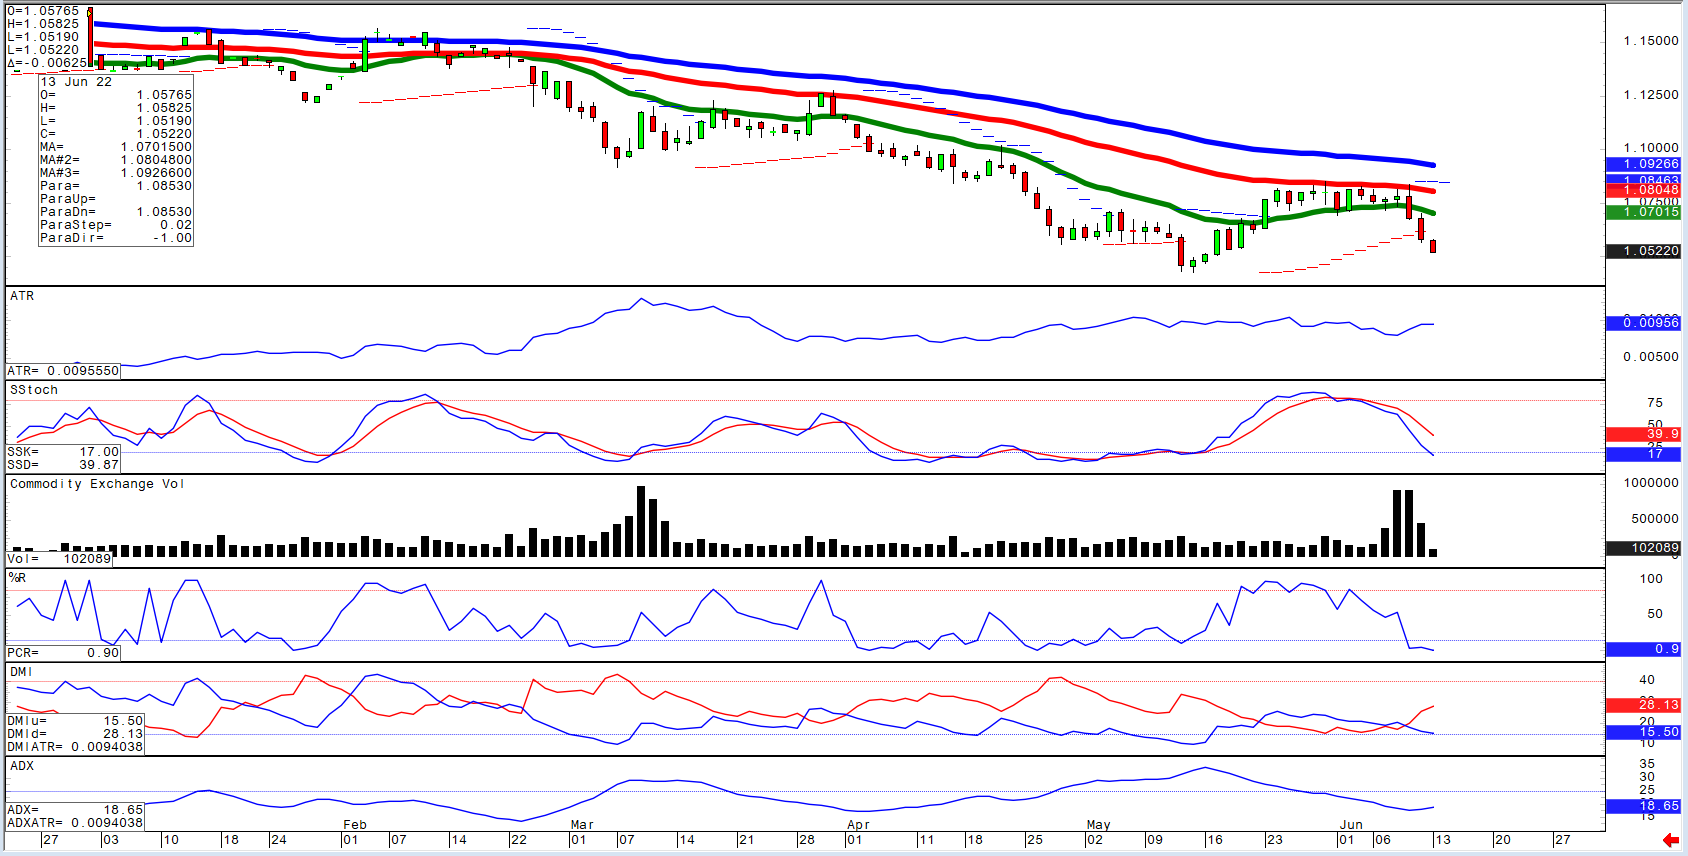Click the red arrow icon at chart corner

pos(1670,840)
